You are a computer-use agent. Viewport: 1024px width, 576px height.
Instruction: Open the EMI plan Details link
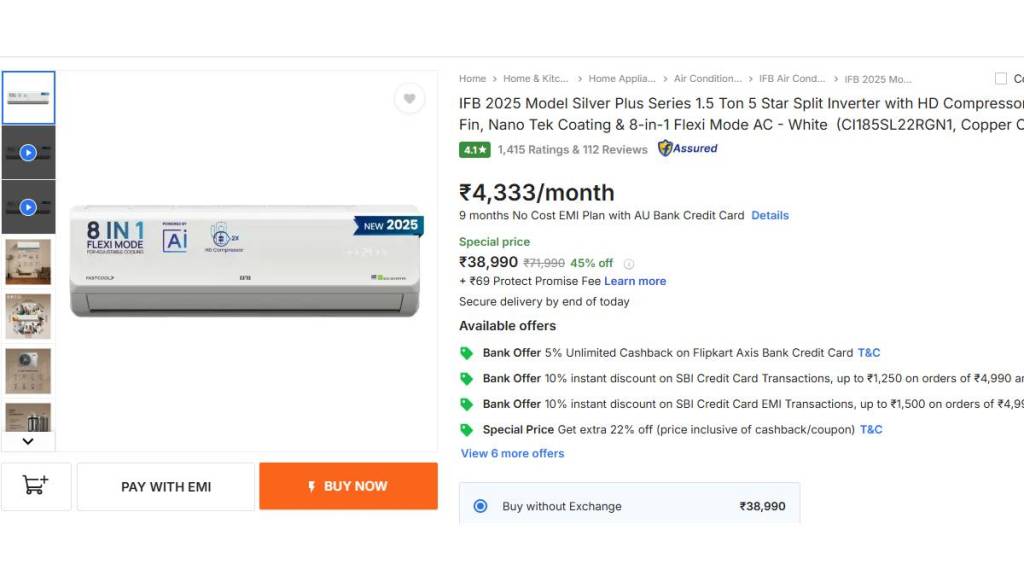[770, 215]
